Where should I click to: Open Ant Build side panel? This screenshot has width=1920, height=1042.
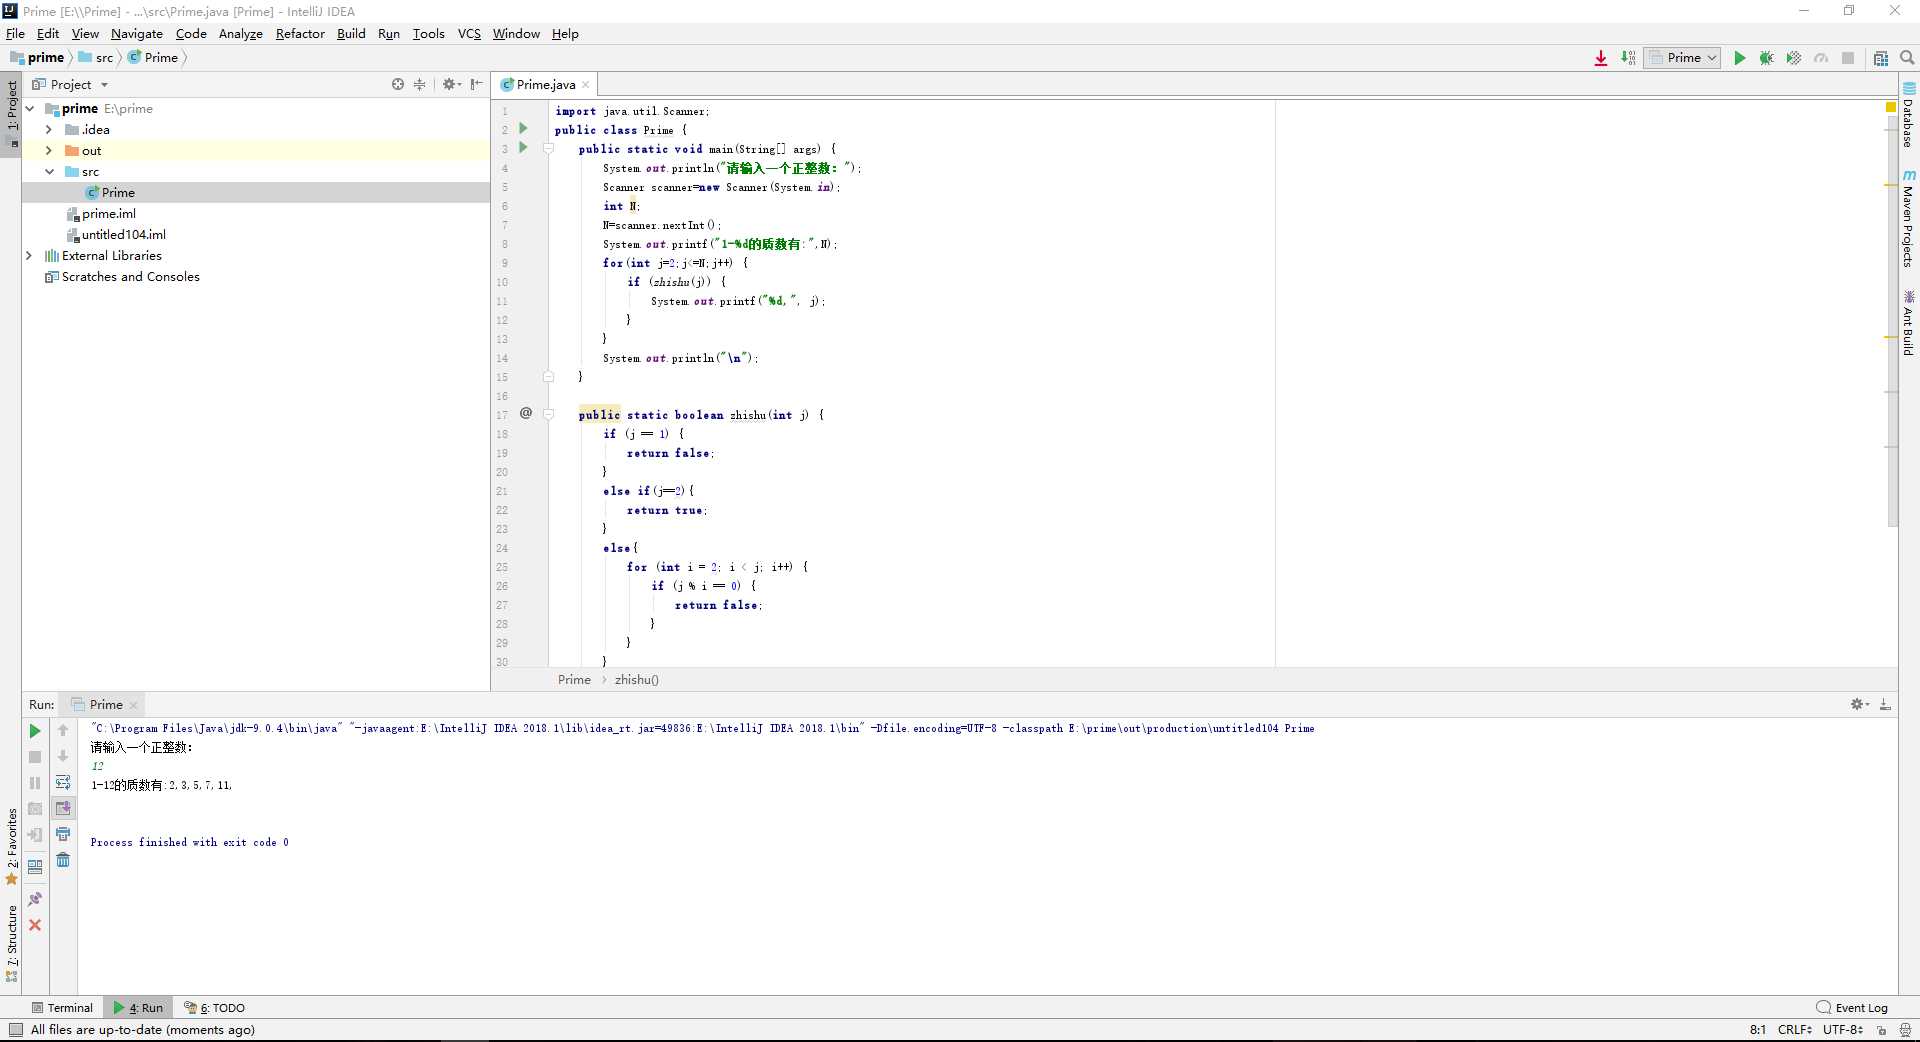pos(1909,322)
